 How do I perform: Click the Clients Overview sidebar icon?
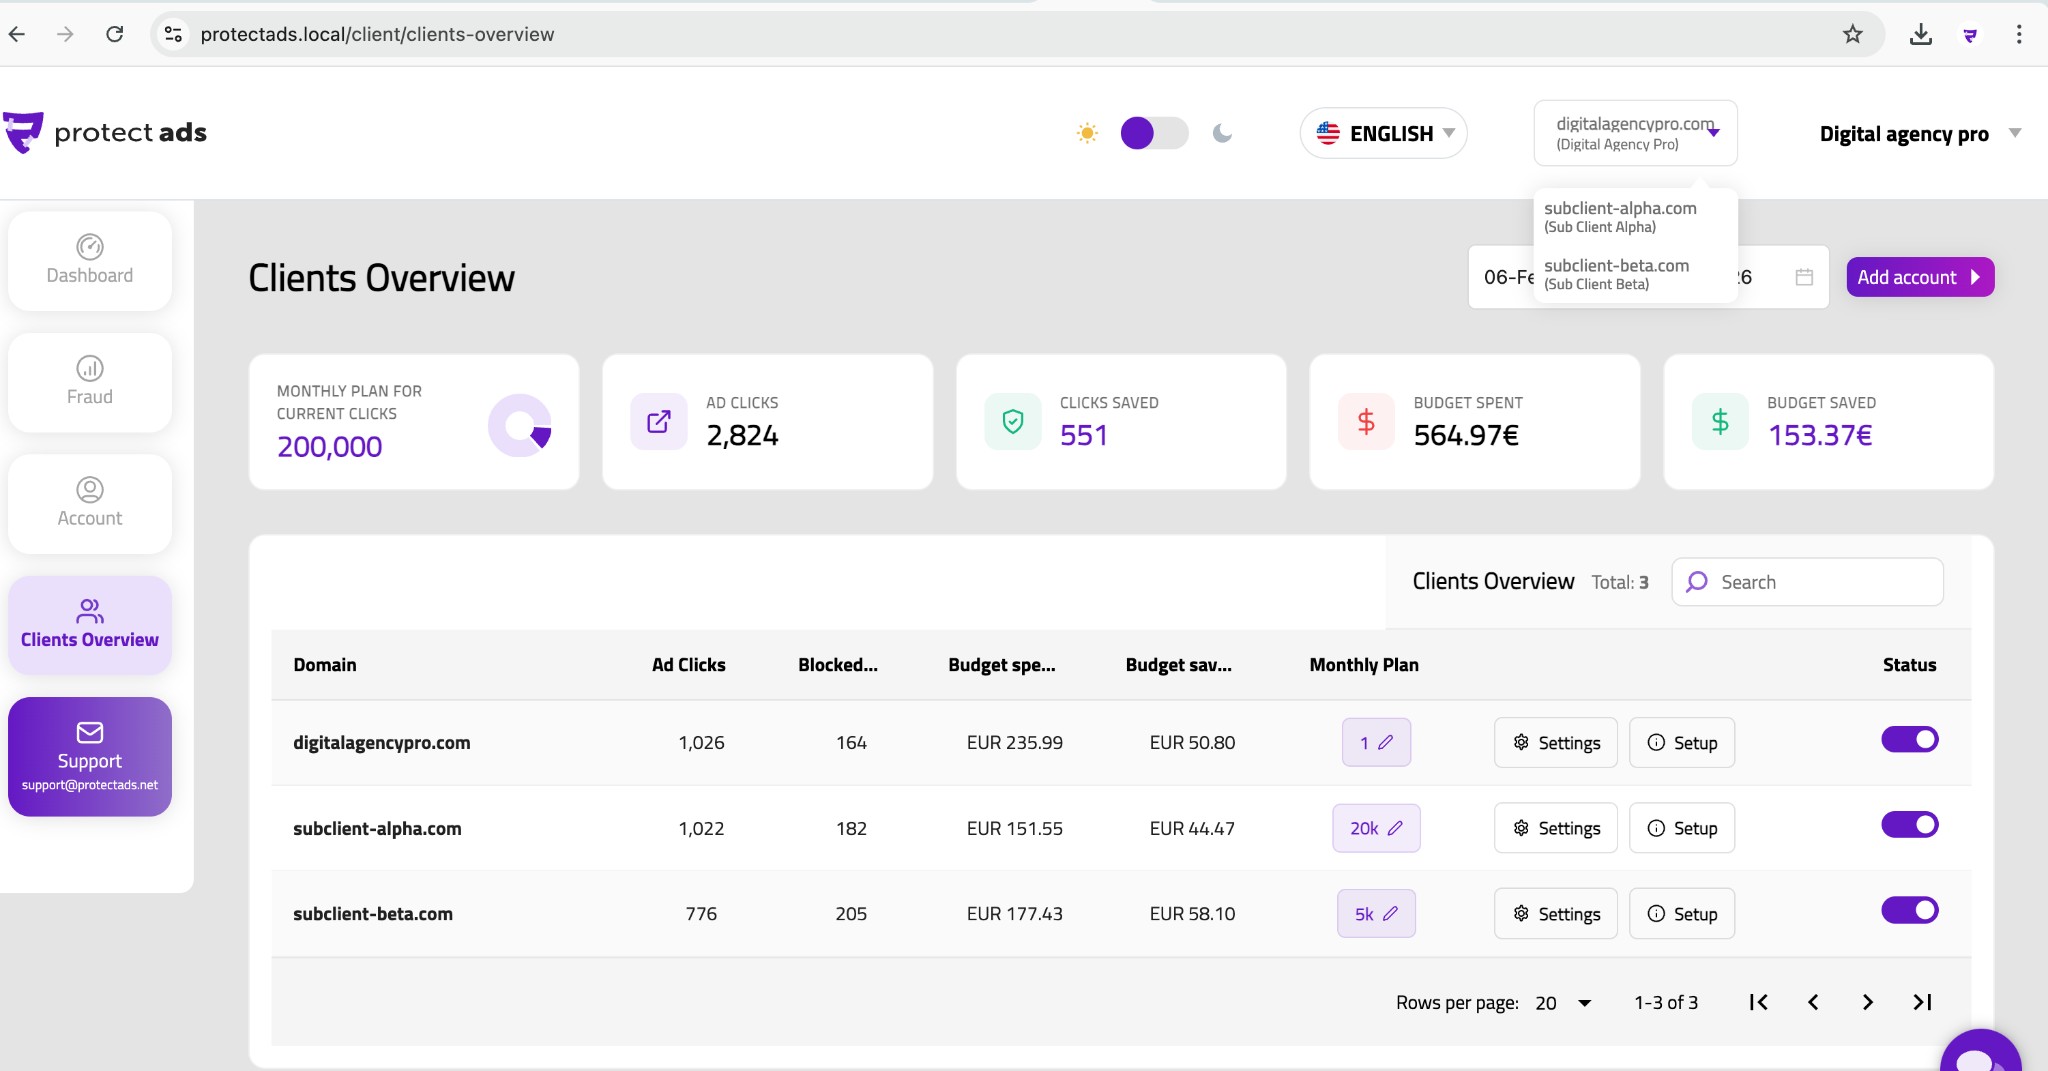pyautogui.click(x=90, y=611)
